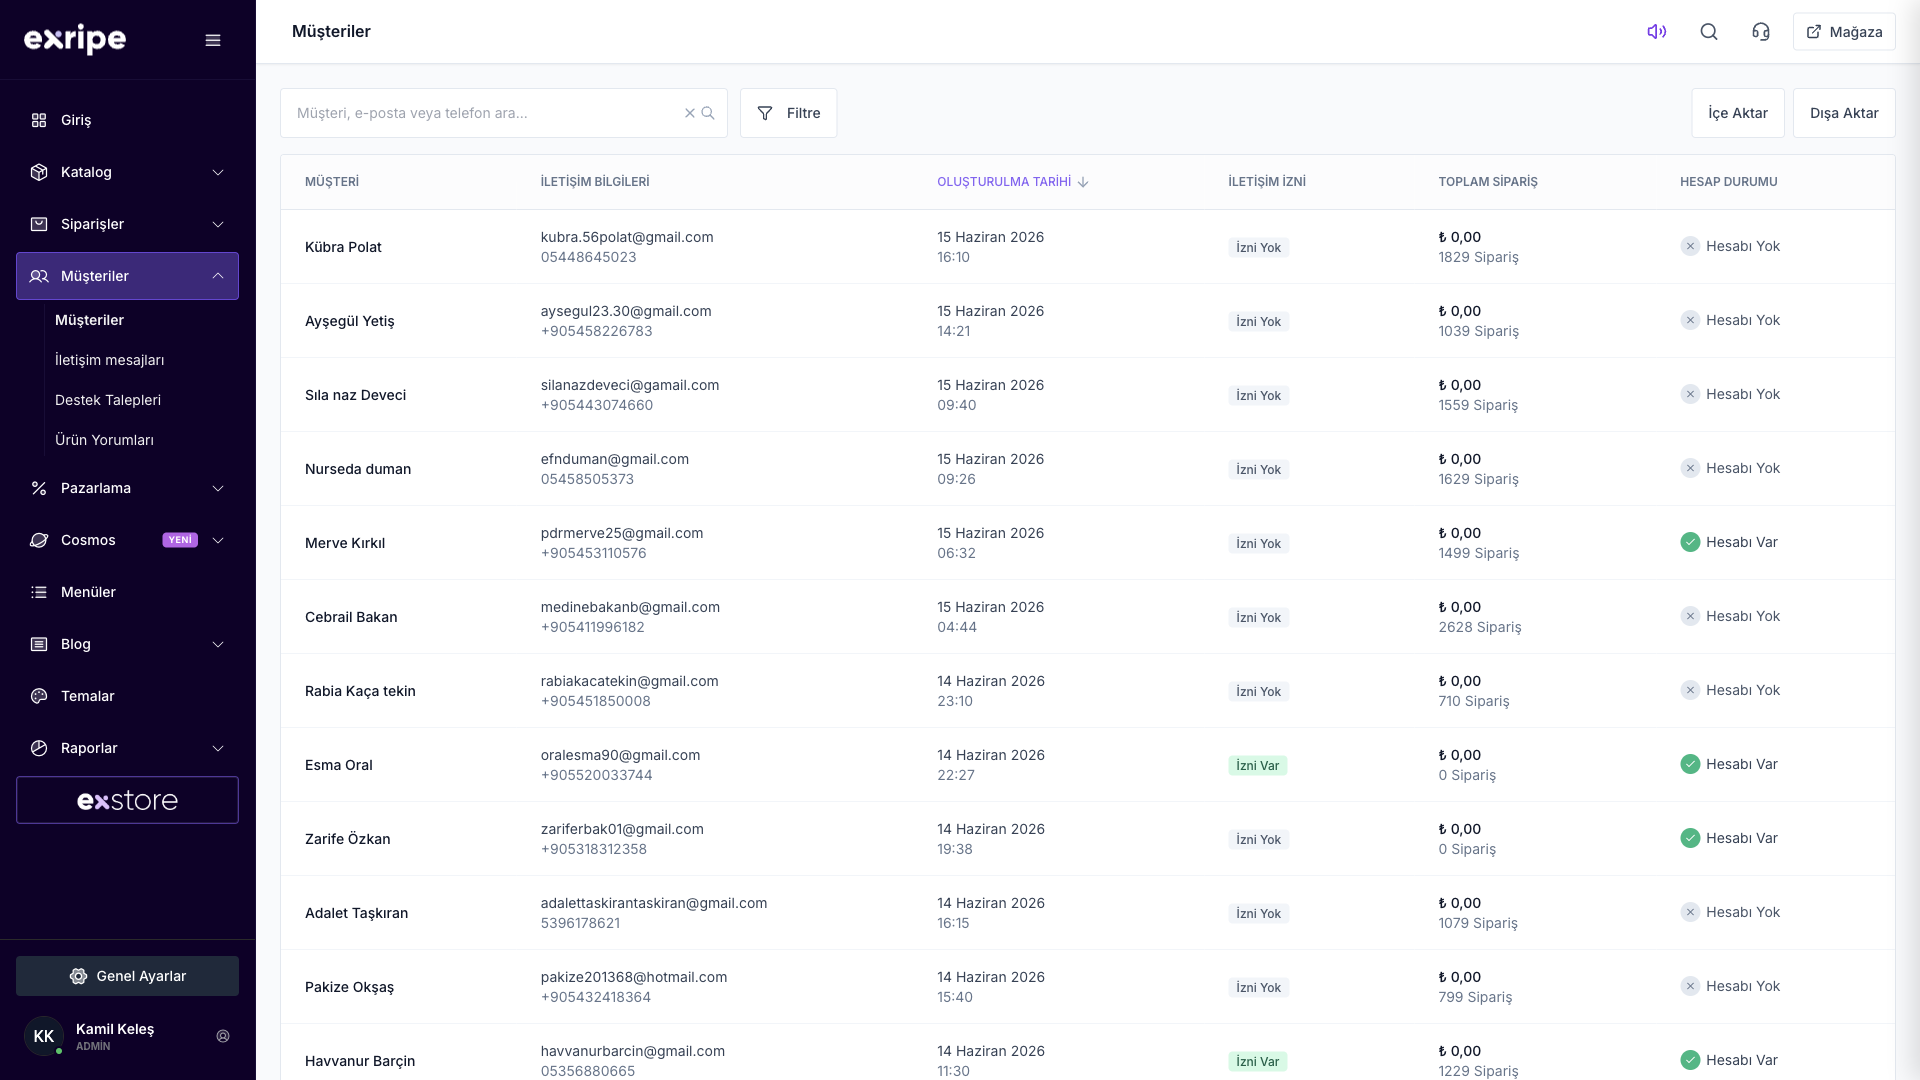Viewport: 1920px width, 1080px height.
Task: Open the support headset icon
Action: tap(1761, 32)
